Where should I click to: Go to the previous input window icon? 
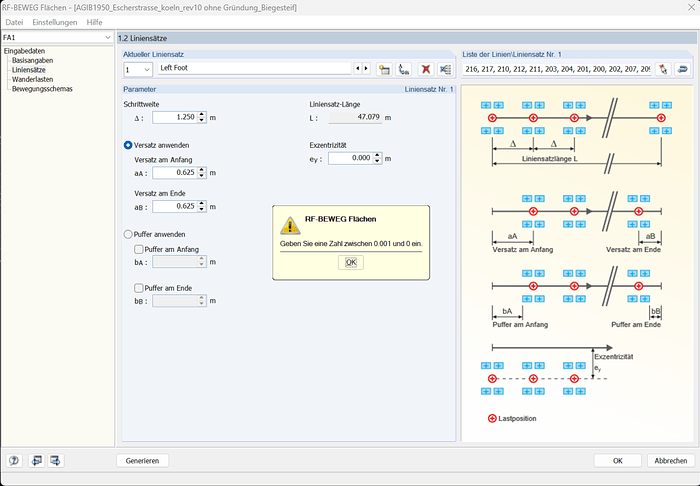(36, 460)
